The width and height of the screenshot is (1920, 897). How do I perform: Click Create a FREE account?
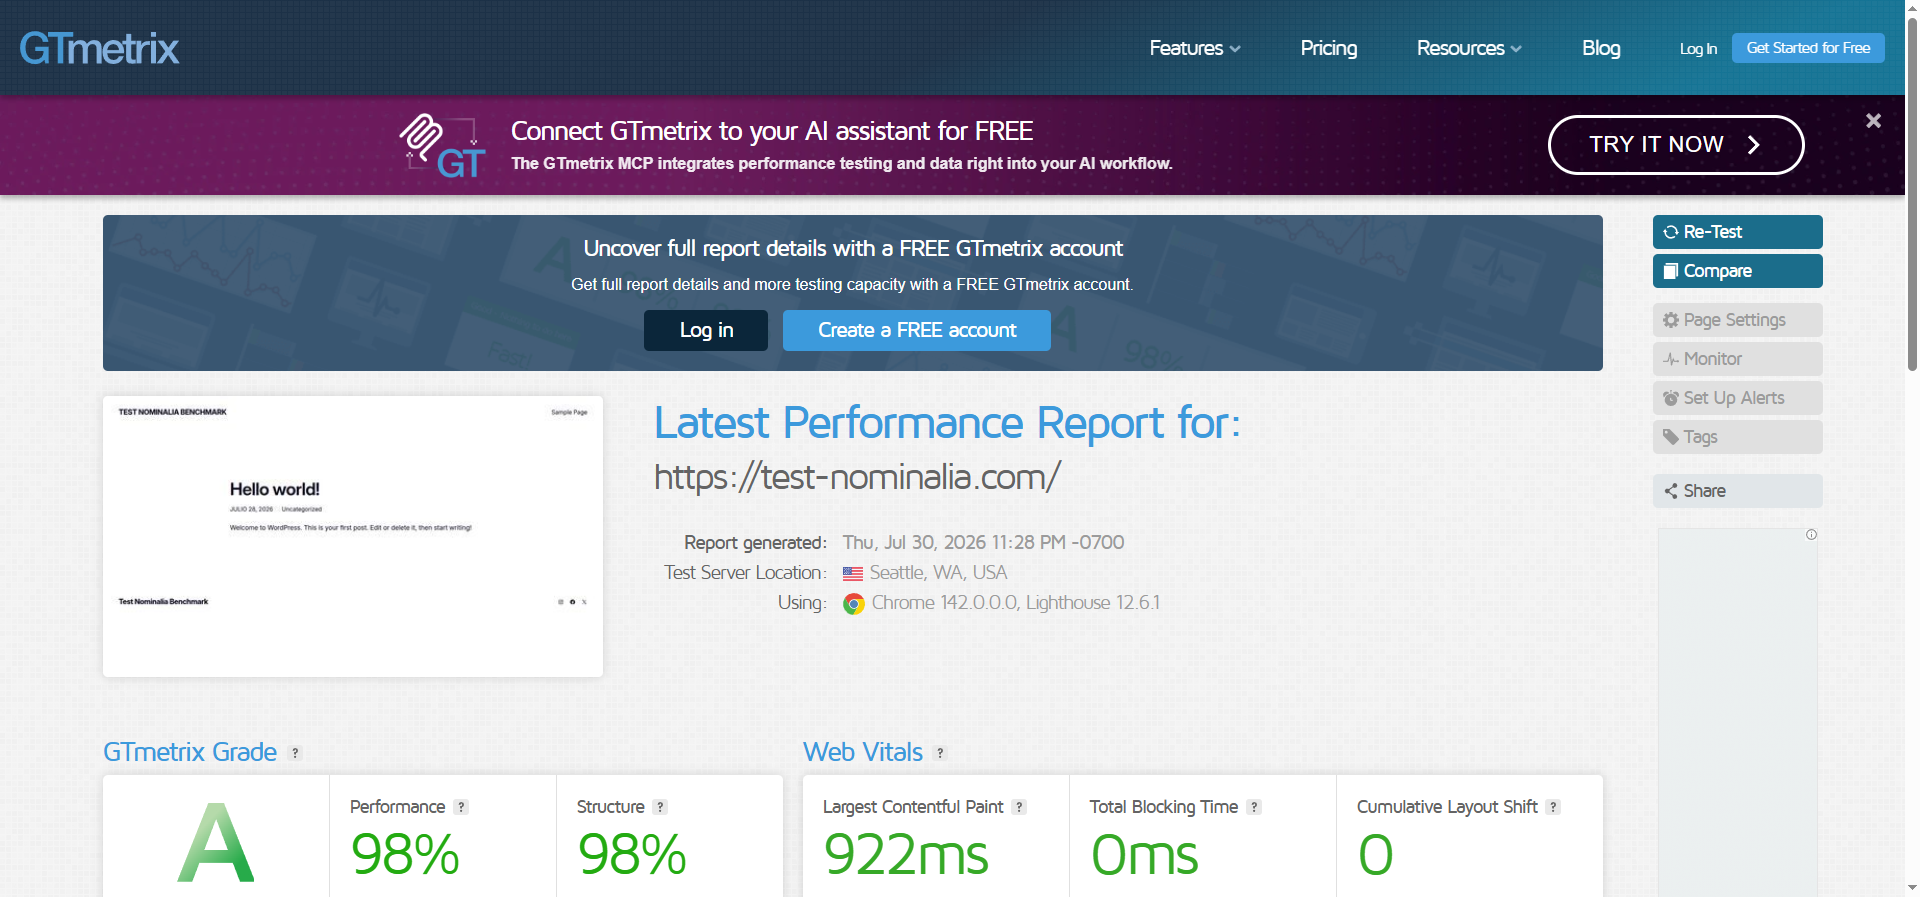(x=917, y=330)
